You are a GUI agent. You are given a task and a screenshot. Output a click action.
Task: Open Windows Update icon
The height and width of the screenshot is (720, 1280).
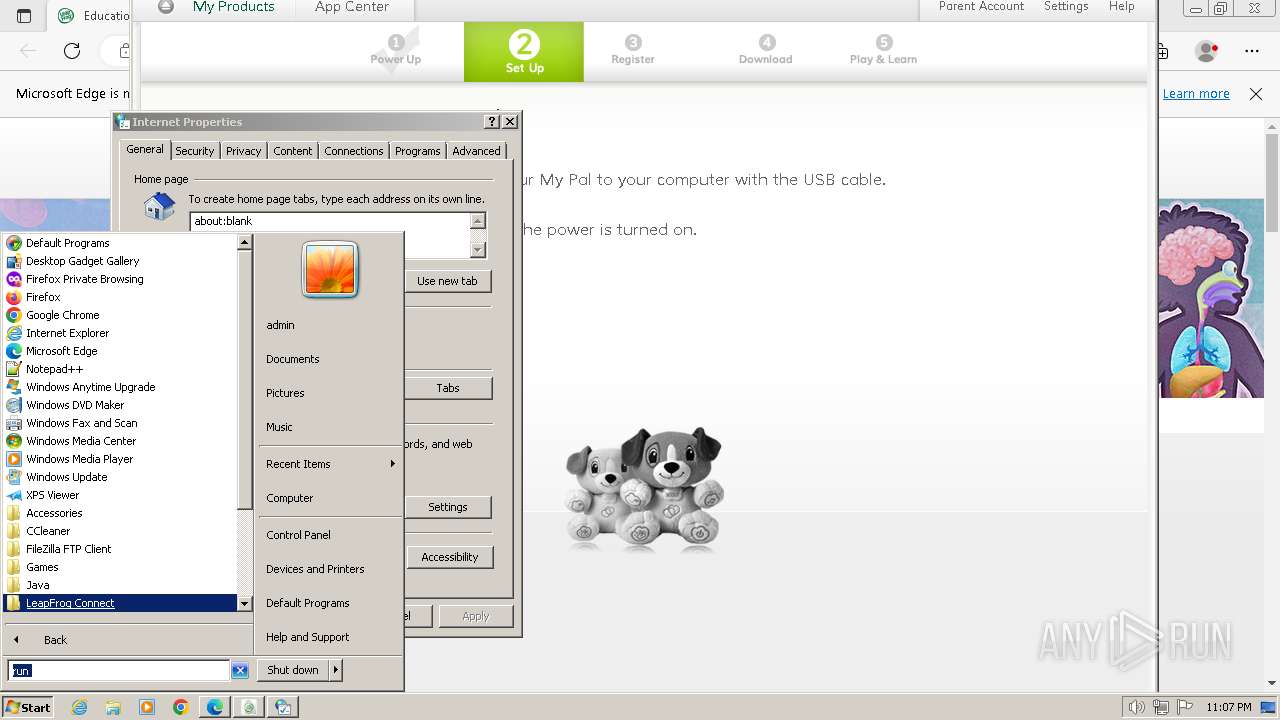(14, 477)
